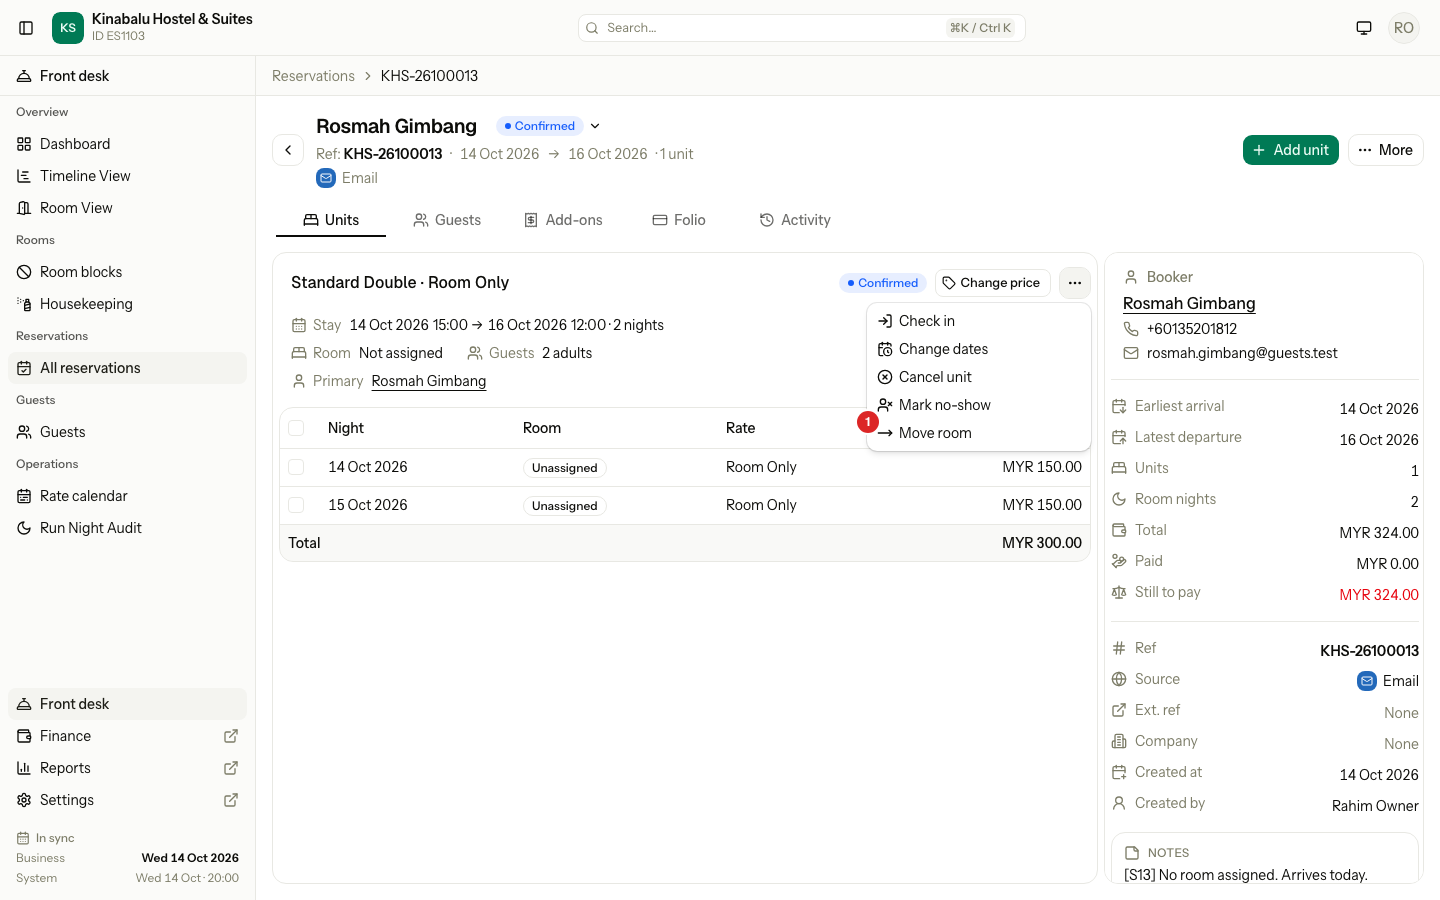Viewport: 1440px width, 900px height.
Task: Open the RO user avatar
Action: pos(1404,28)
